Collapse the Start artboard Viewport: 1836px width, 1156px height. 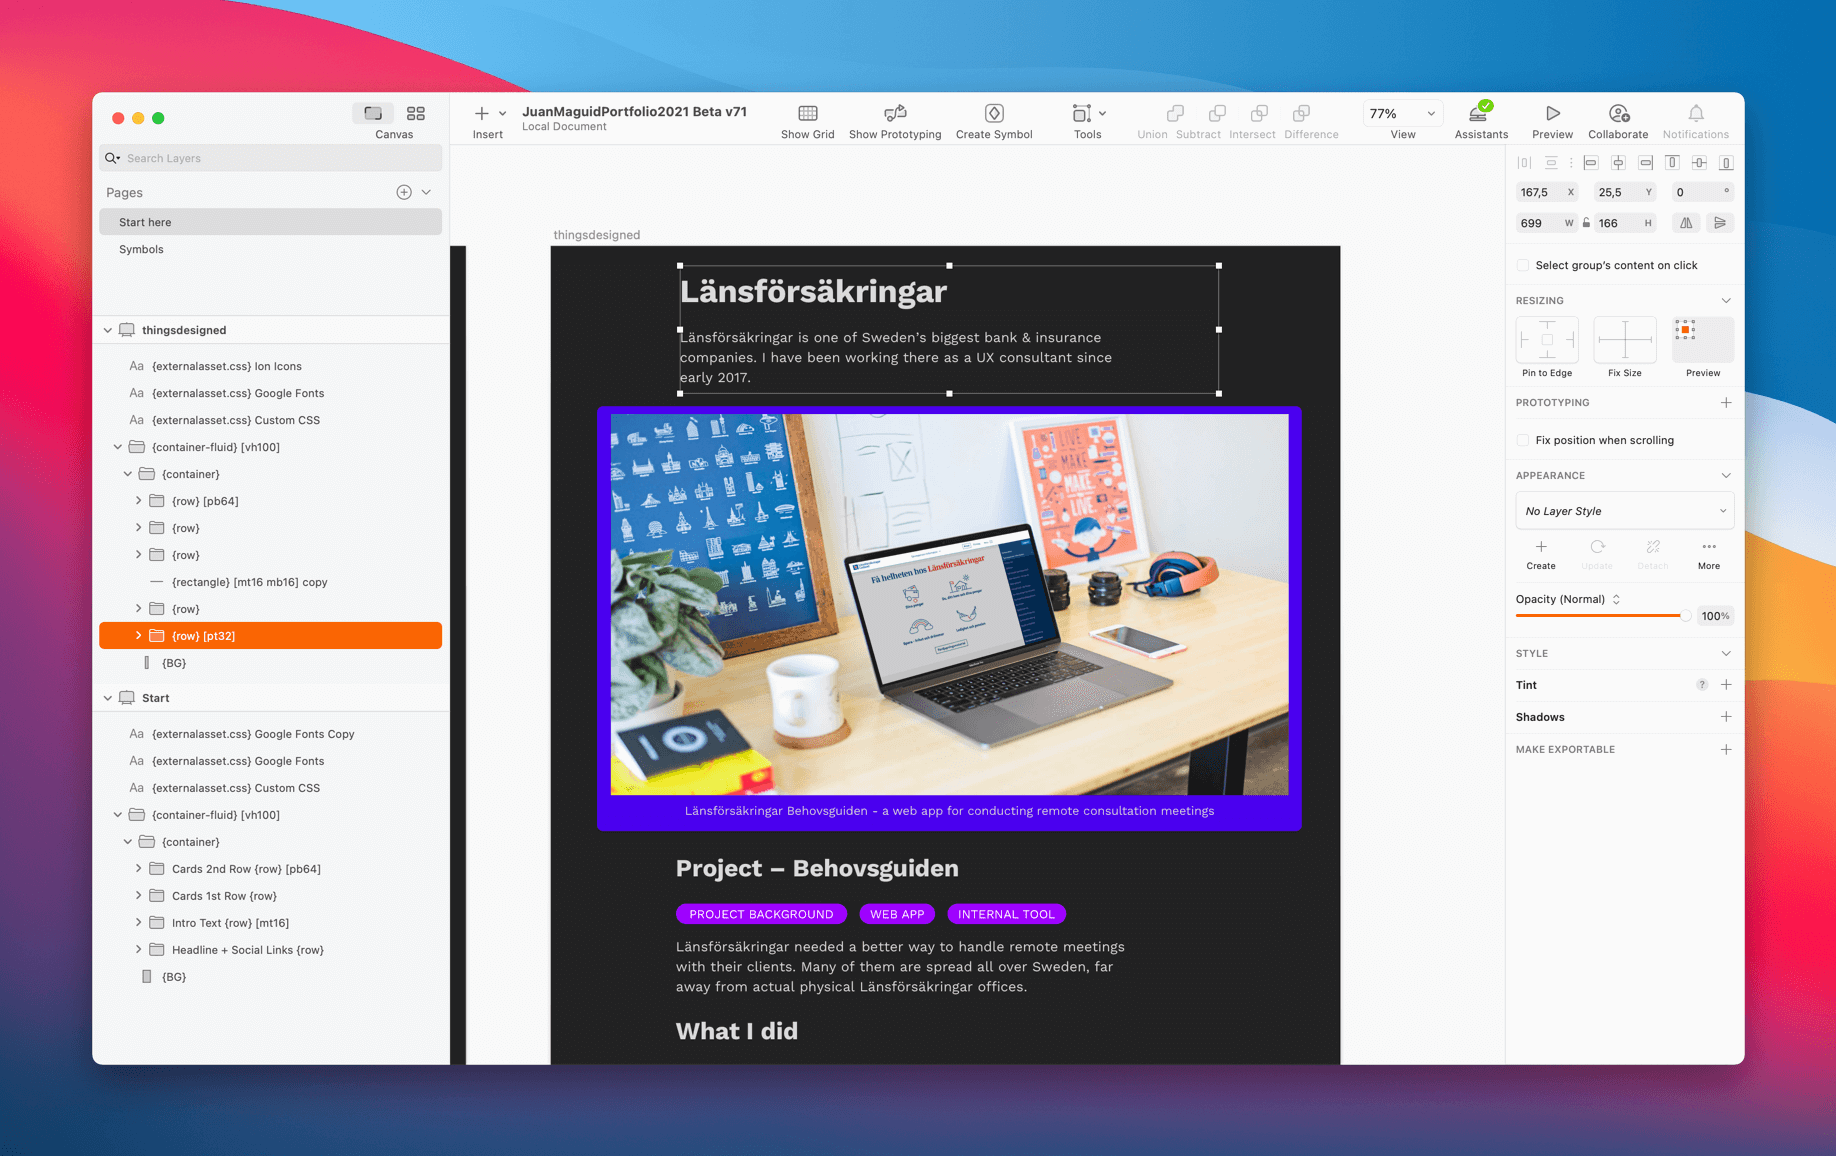tap(108, 698)
